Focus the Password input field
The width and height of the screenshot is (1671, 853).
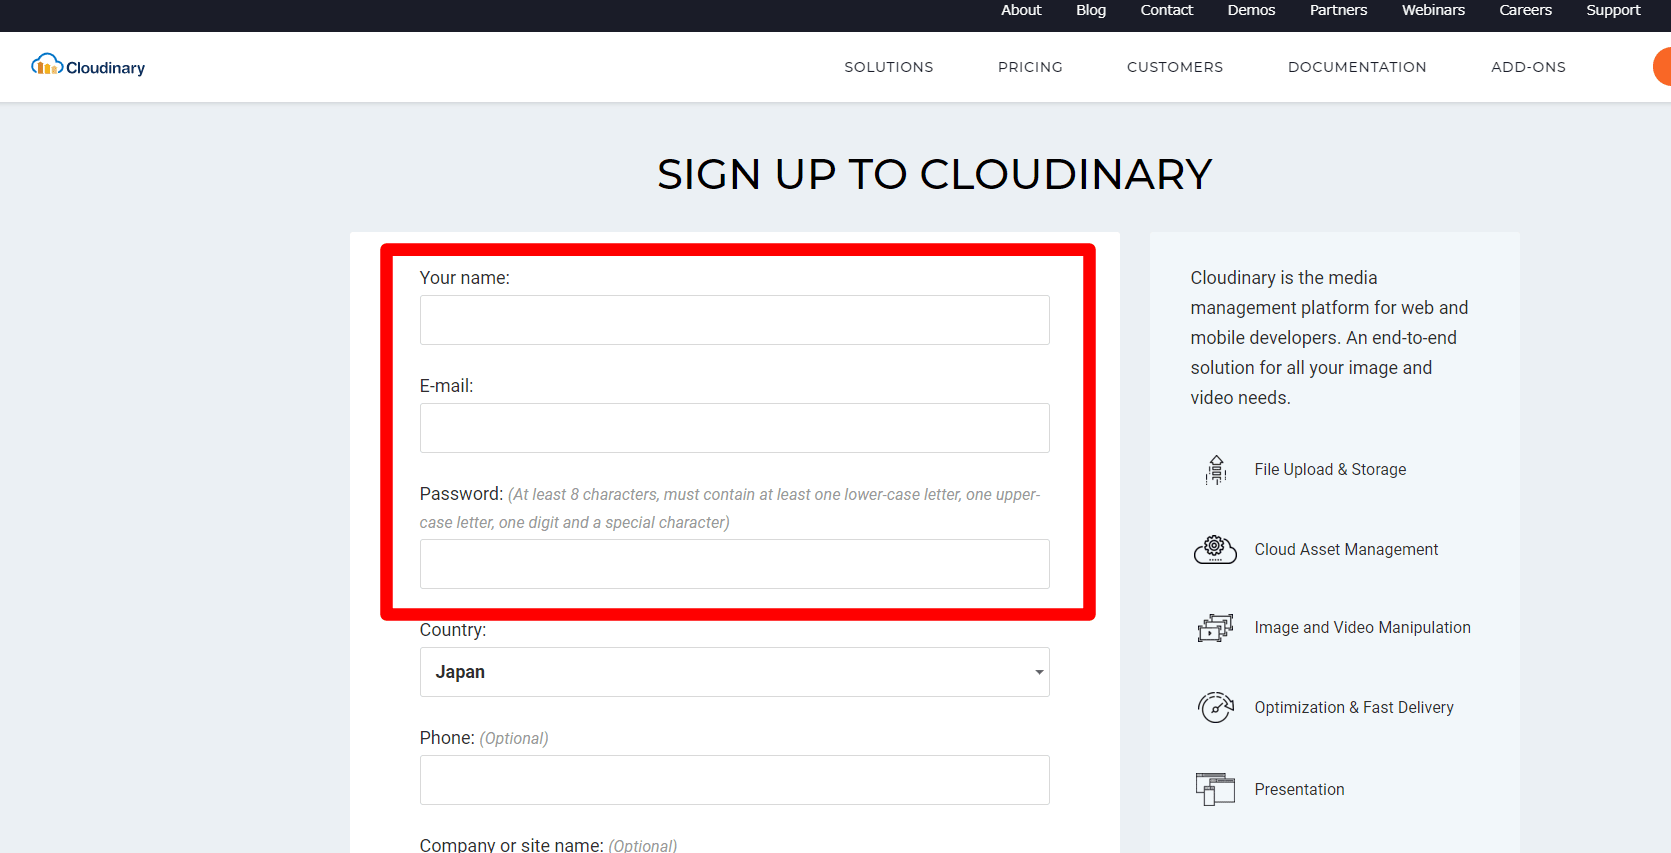[x=734, y=564]
